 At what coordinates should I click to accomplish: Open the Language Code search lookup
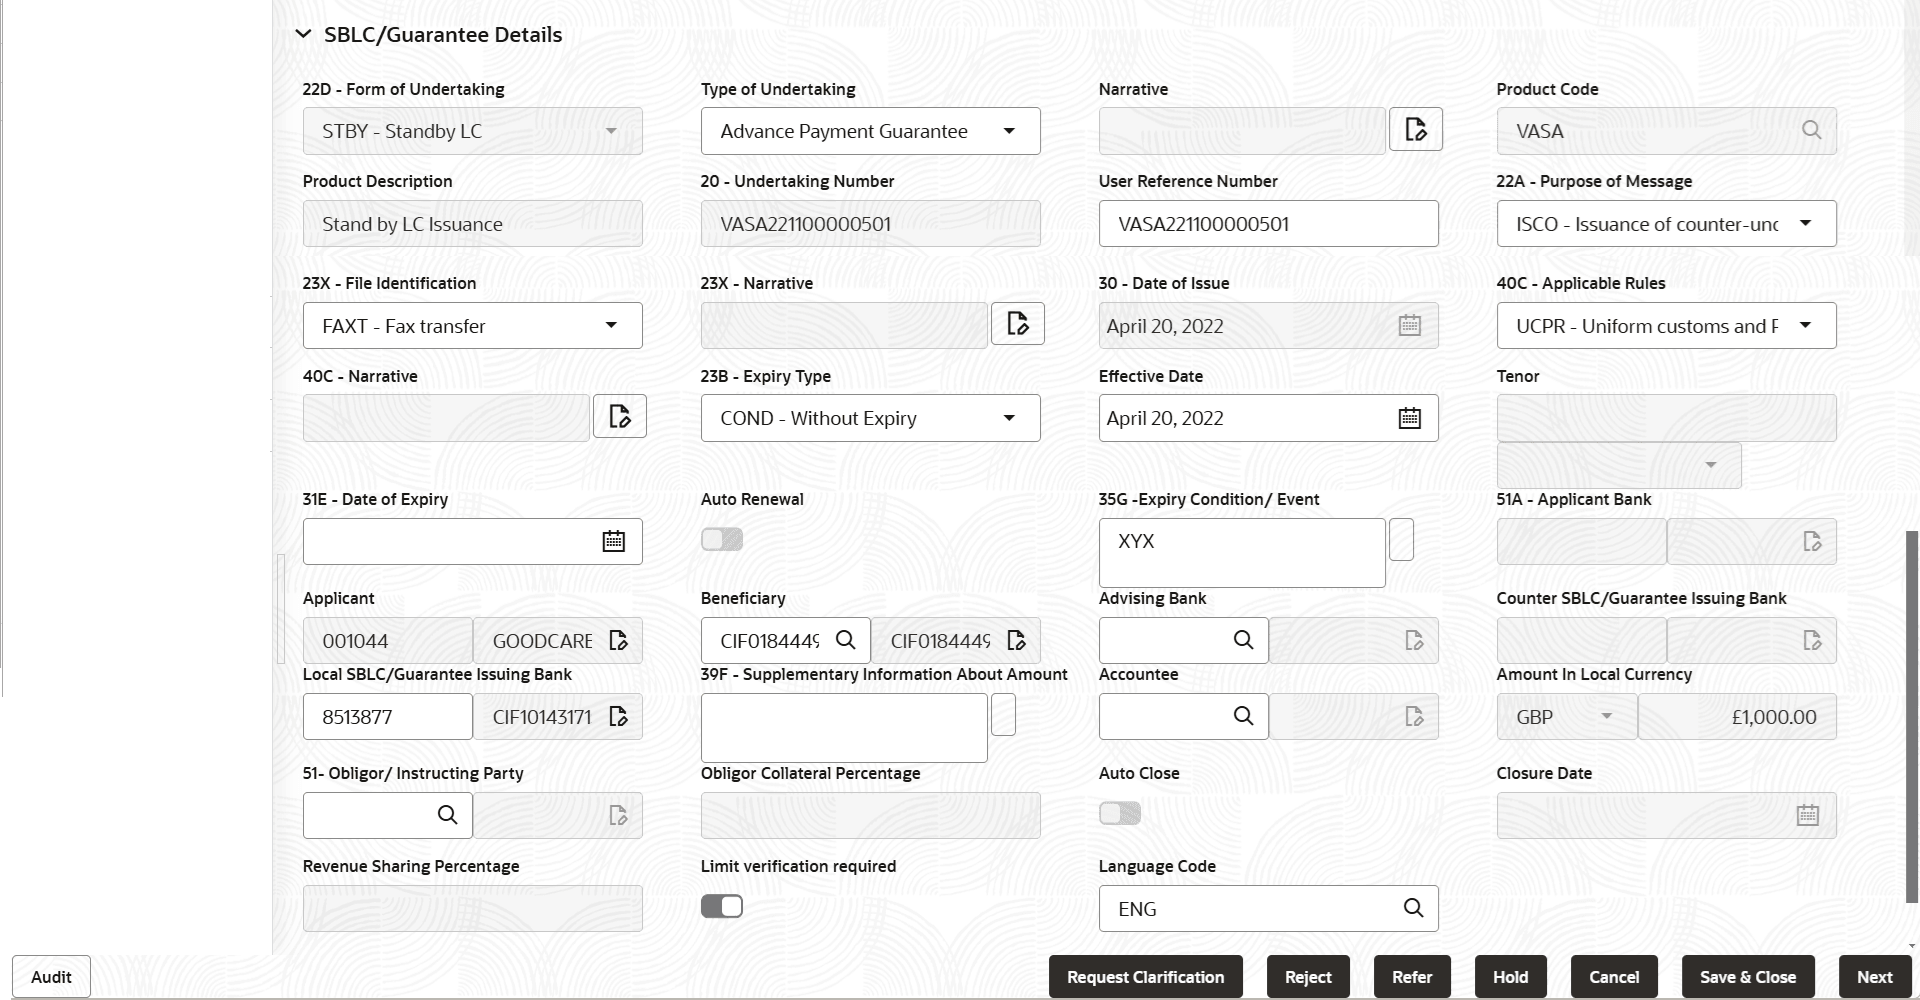pyautogui.click(x=1413, y=908)
